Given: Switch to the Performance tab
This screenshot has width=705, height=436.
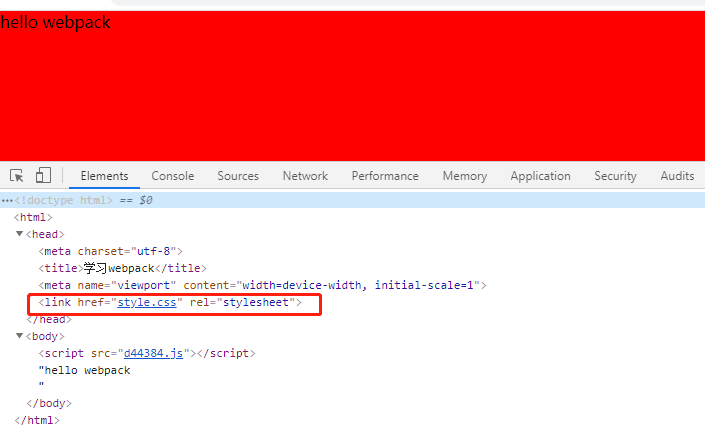Looking at the screenshot, I should click(x=385, y=176).
